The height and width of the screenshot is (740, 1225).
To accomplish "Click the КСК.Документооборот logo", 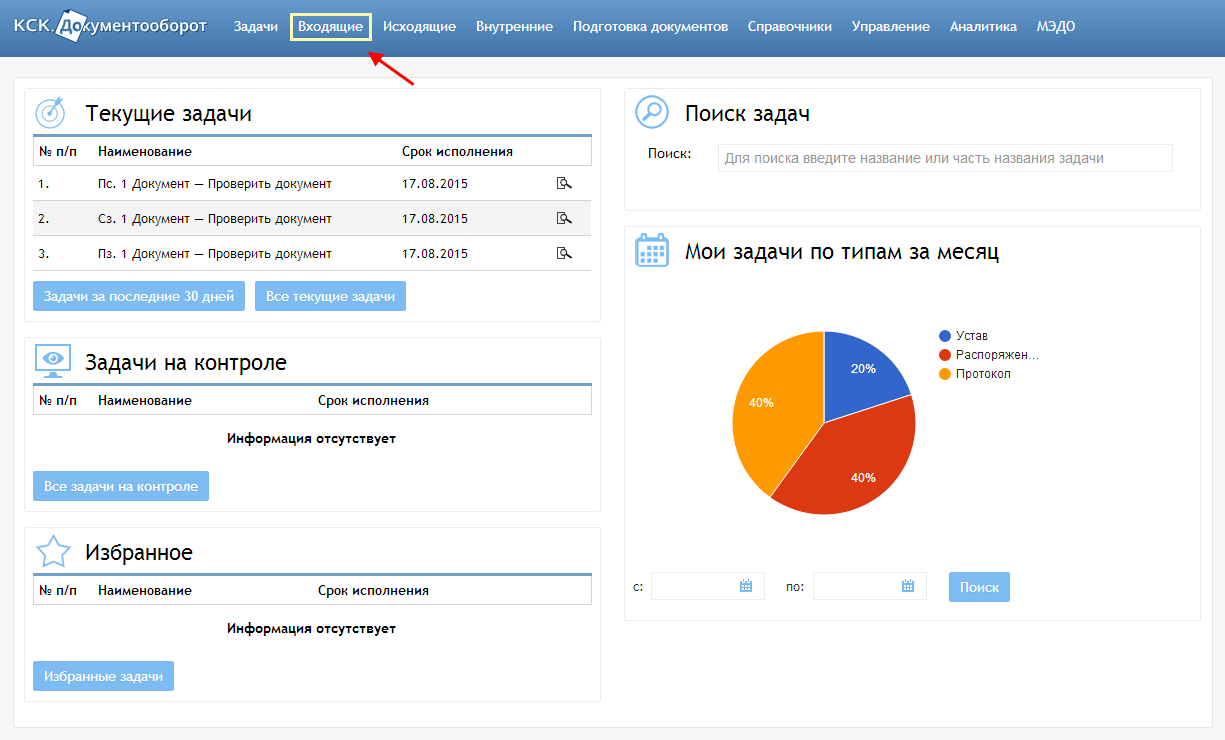I will [110, 26].
